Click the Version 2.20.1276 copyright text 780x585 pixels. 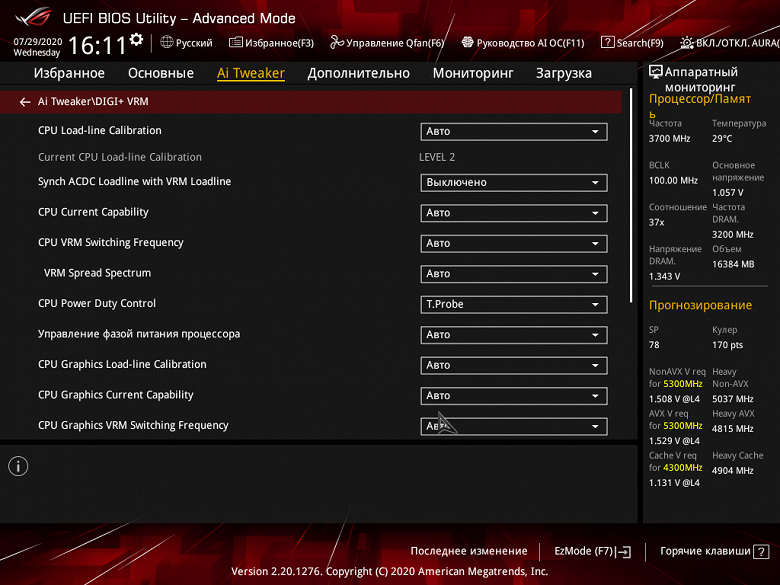pos(390,572)
